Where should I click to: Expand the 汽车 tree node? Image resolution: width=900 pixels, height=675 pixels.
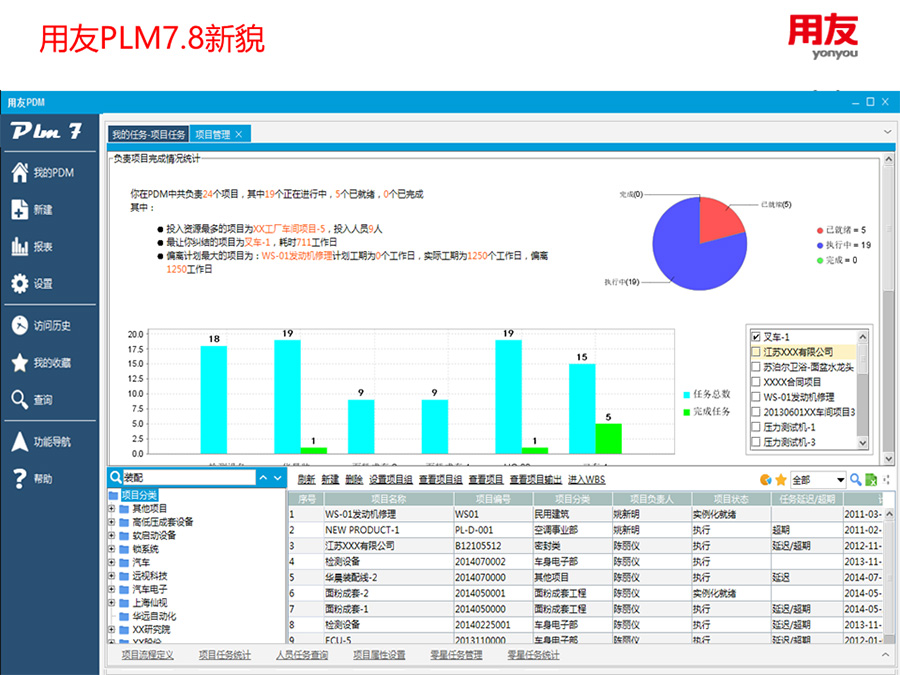point(112,562)
